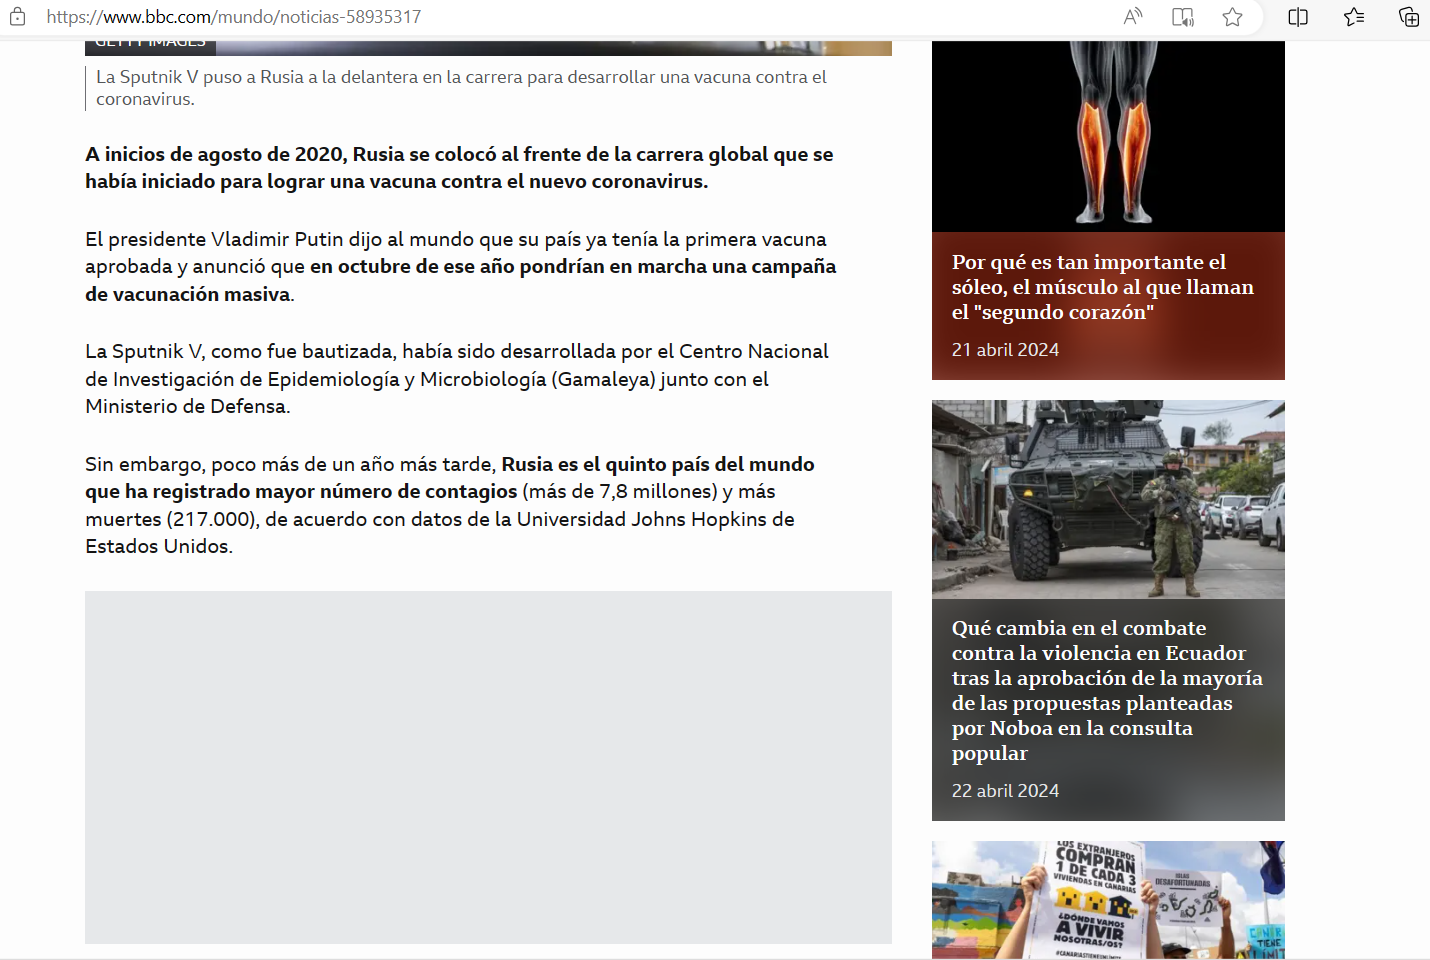This screenshot has width=1430, height=960.
Task: Click the Sputnik V image caption text
Action: point(461,88)
